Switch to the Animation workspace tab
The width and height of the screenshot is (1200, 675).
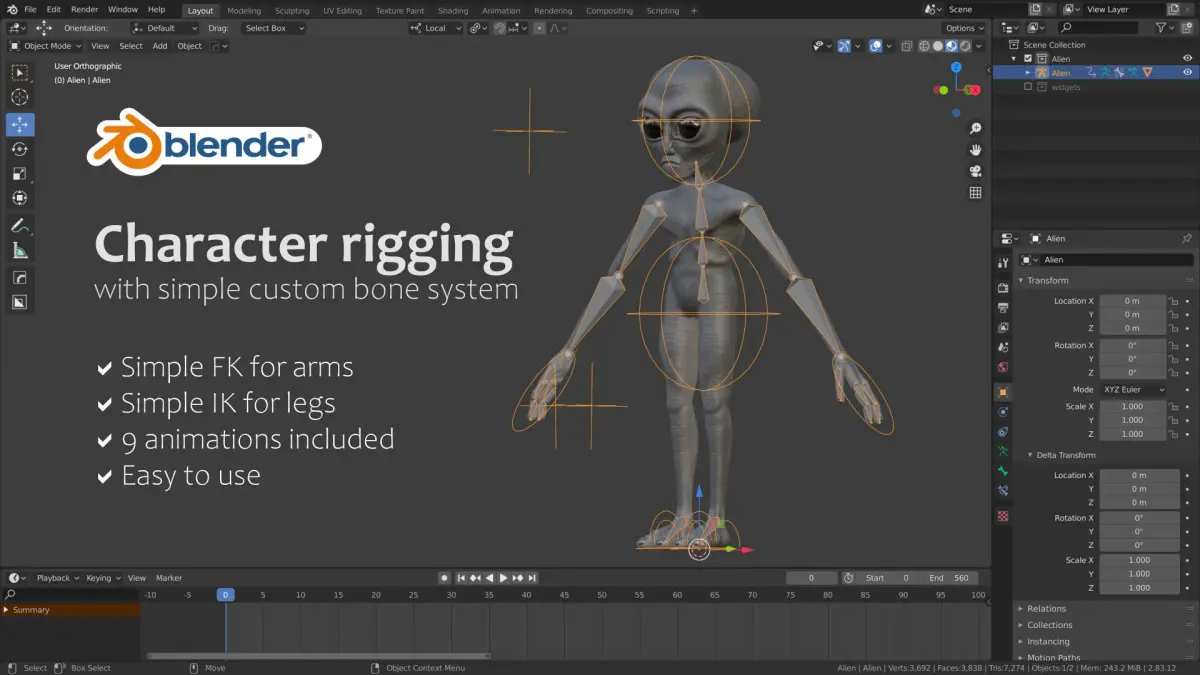point(501,11)
